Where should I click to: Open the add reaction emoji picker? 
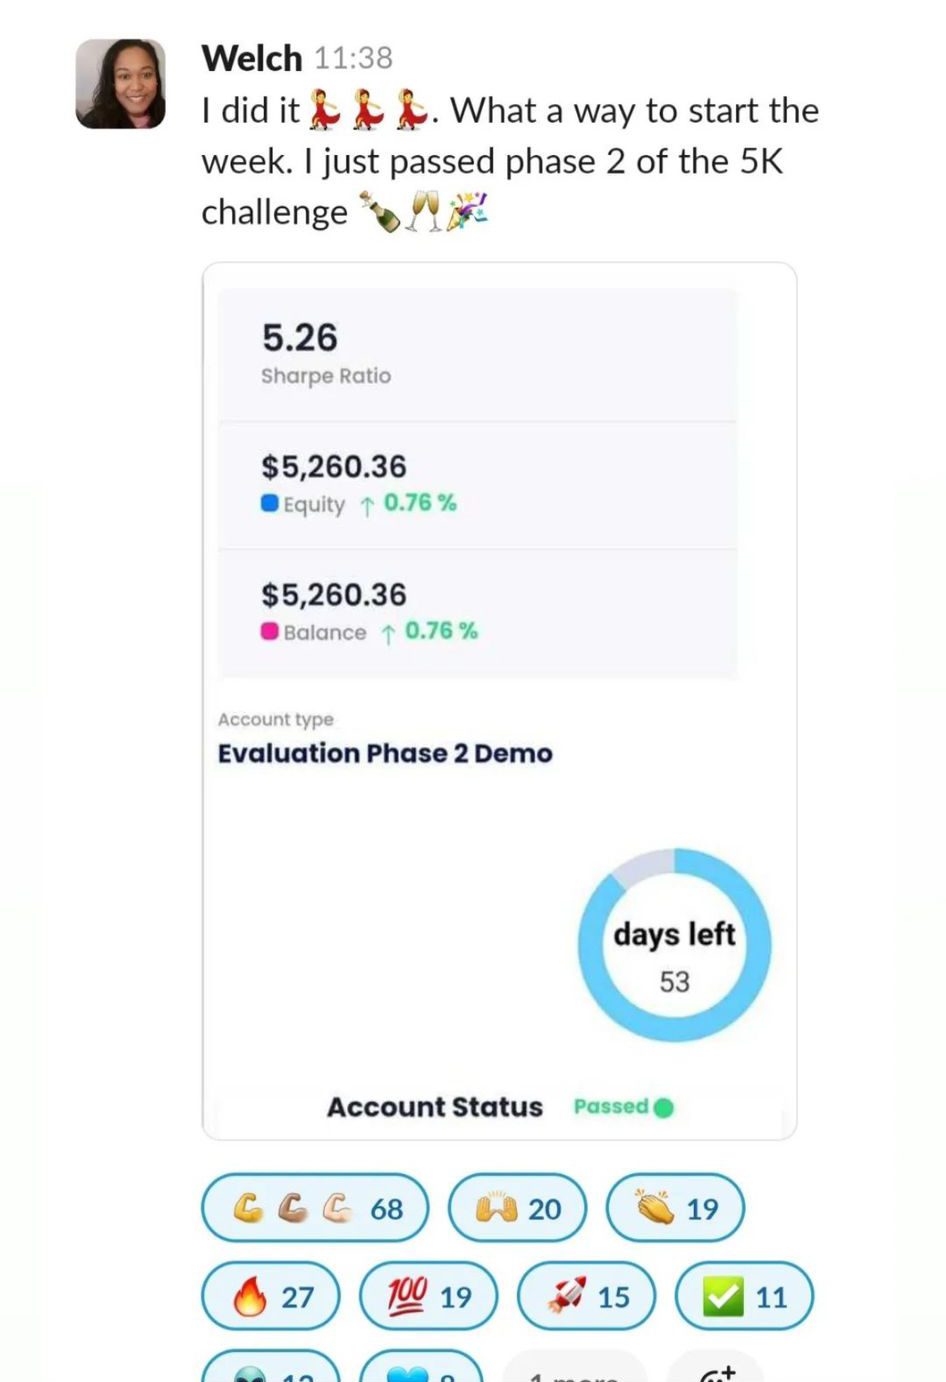tap(718, 1372)
